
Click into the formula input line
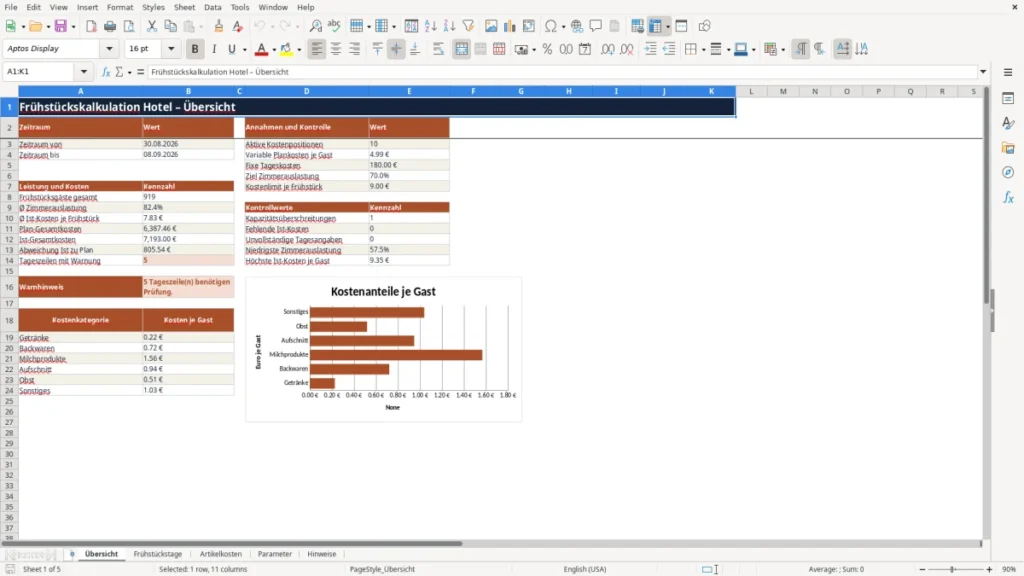coord(562,72)
